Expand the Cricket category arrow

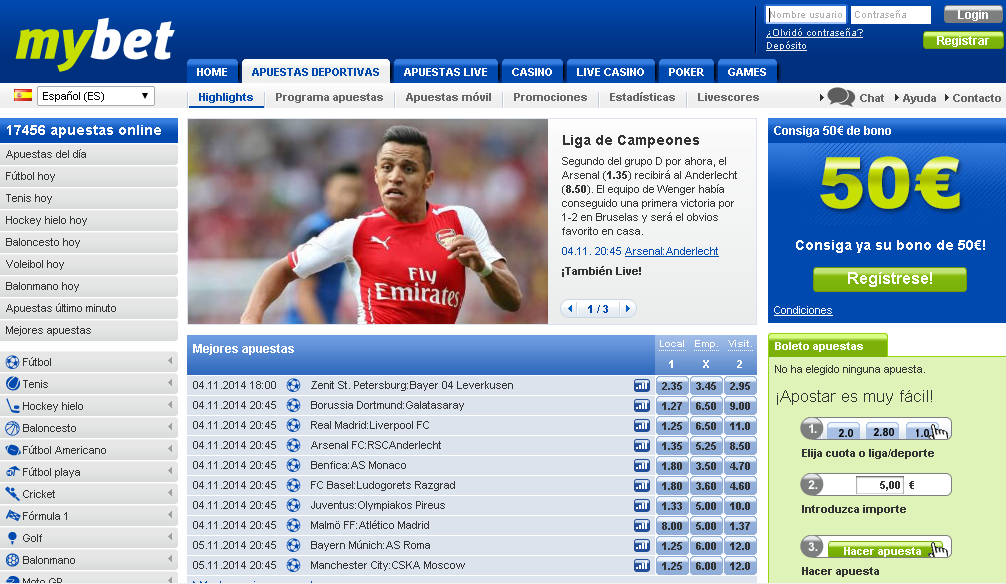[x=170, y=493]
